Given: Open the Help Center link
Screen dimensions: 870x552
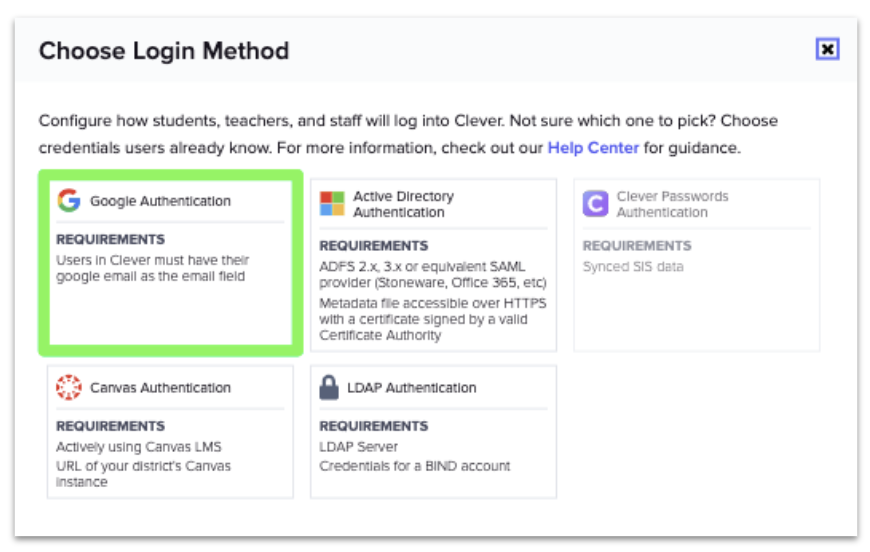Looking at the screenshot, I should click(x=593, y=148).
